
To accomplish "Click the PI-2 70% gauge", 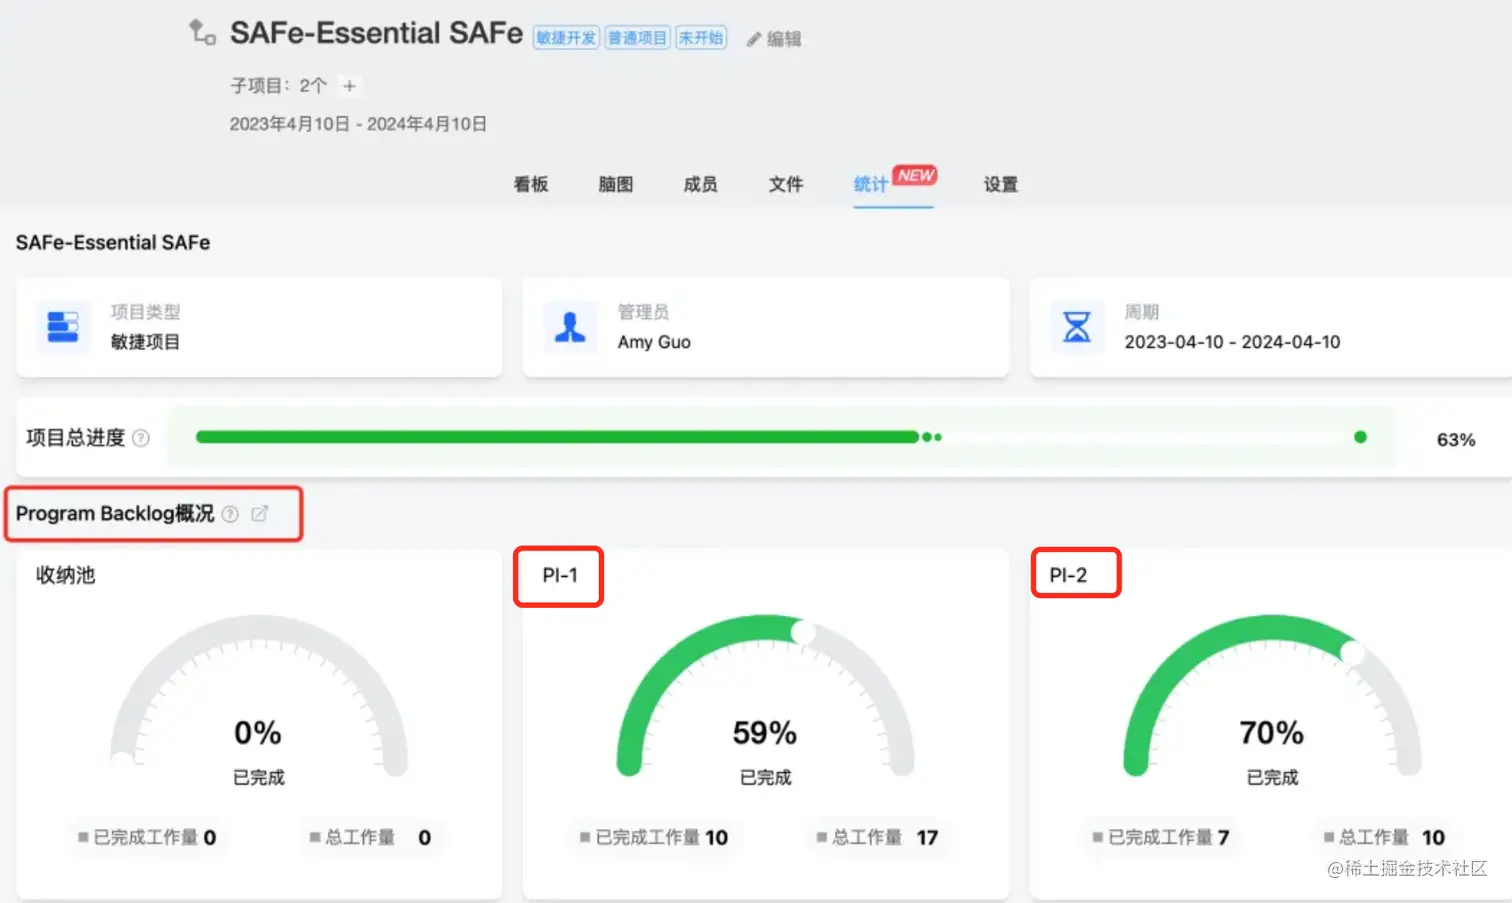I will 1272,697.
